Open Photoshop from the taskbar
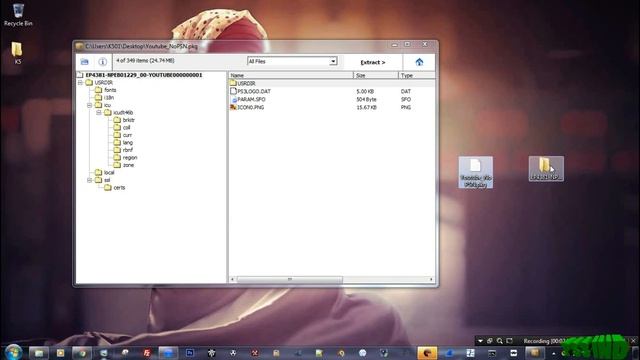This screenshot has width=640, height=360. 190,353
